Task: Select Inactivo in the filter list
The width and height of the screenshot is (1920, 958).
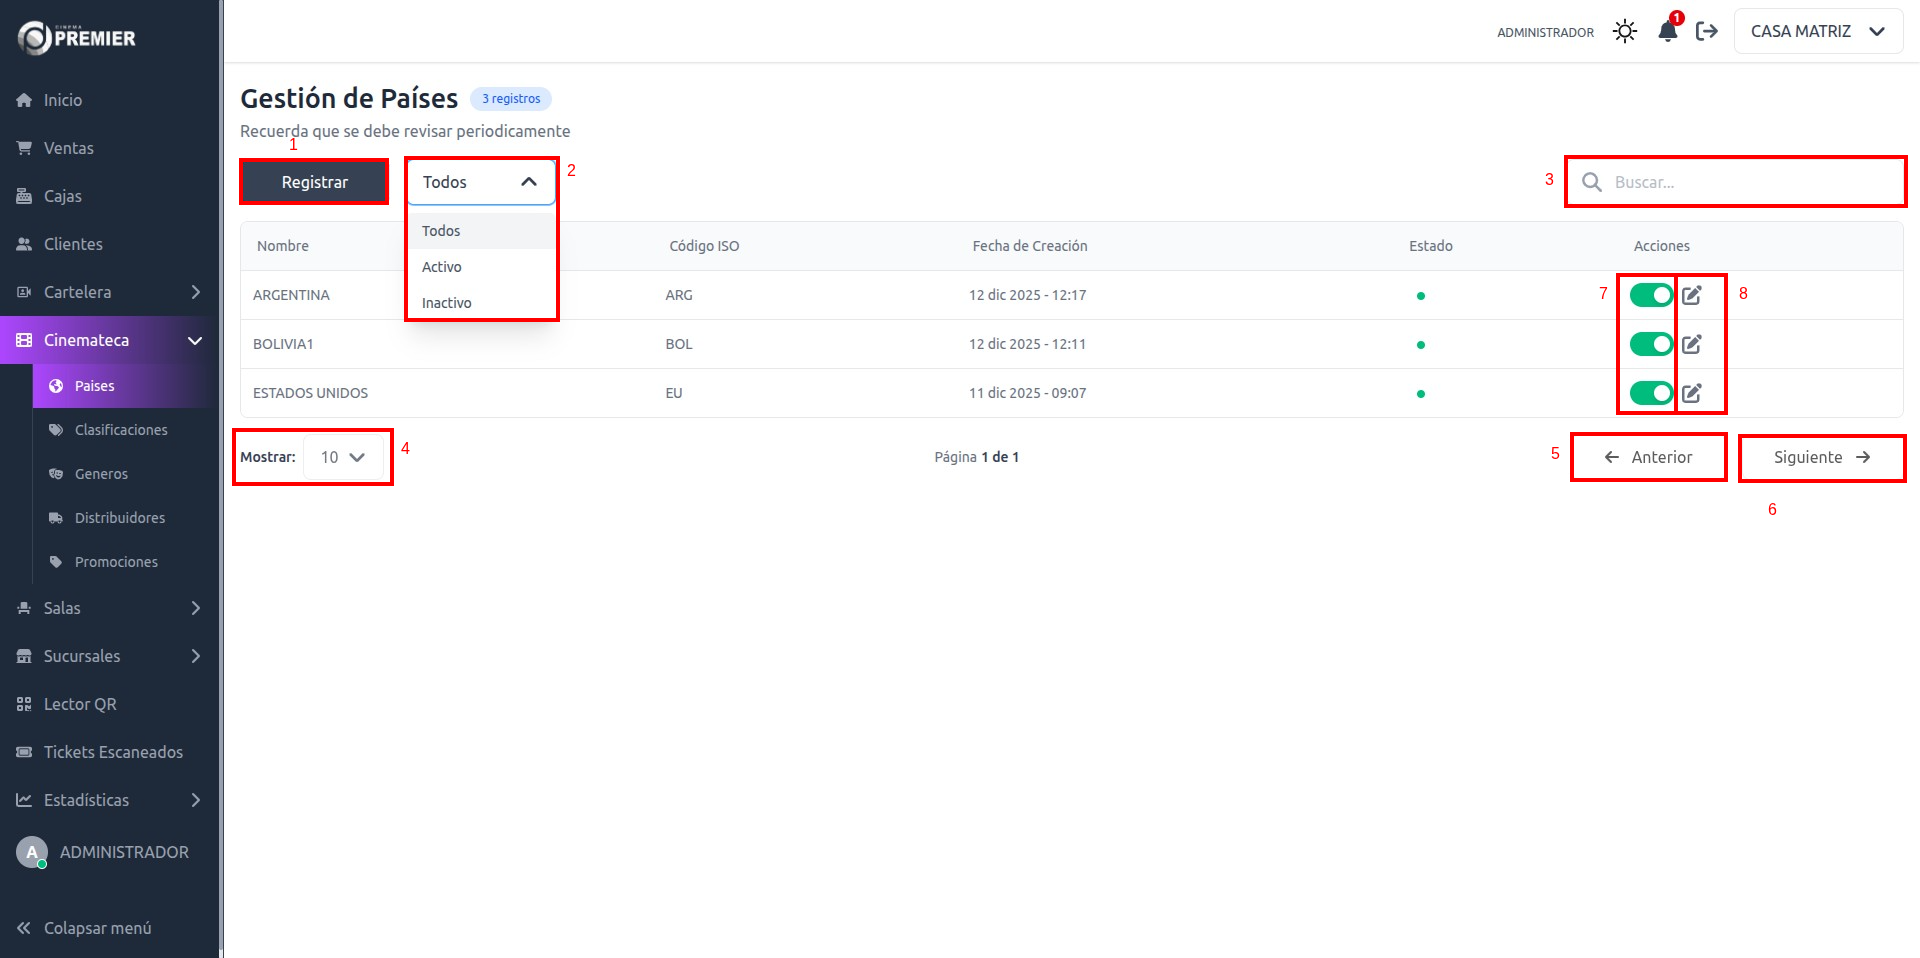Action: [447, 303]
